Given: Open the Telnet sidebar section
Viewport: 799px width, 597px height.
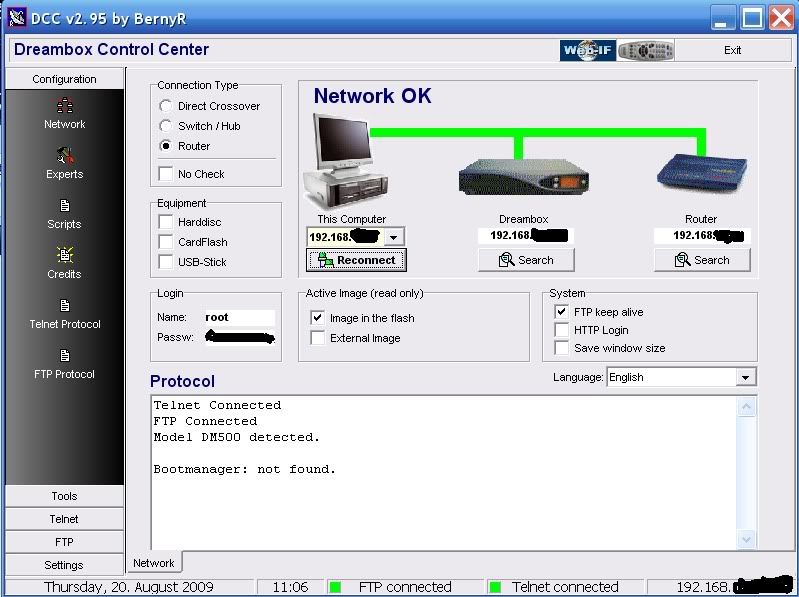Looking at the screenshot, I should click(x=64, y=519).
